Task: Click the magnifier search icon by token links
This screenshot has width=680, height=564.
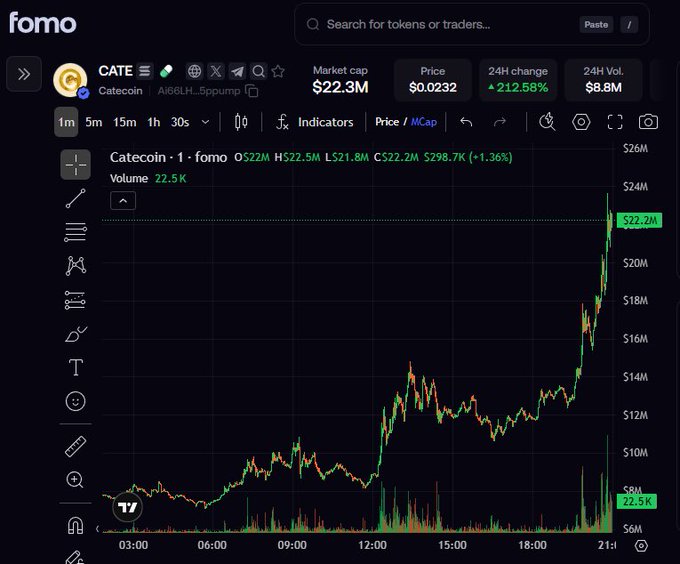Action: click(258, 71)
